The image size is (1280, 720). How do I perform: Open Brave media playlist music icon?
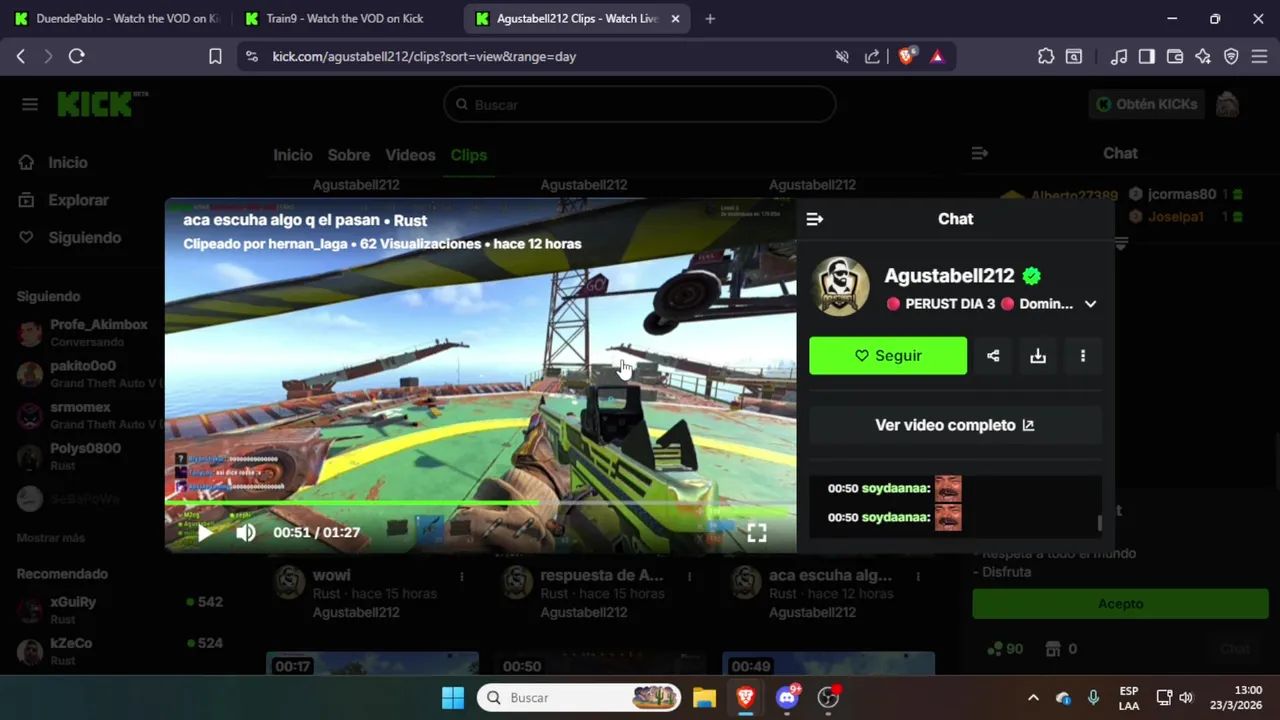(x=1119, y=57)
